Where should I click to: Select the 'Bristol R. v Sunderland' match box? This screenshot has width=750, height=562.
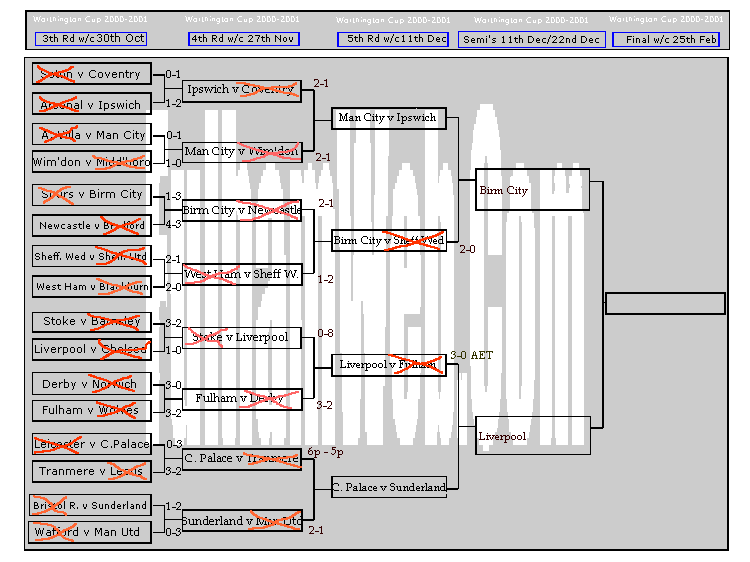pos(90,505)
